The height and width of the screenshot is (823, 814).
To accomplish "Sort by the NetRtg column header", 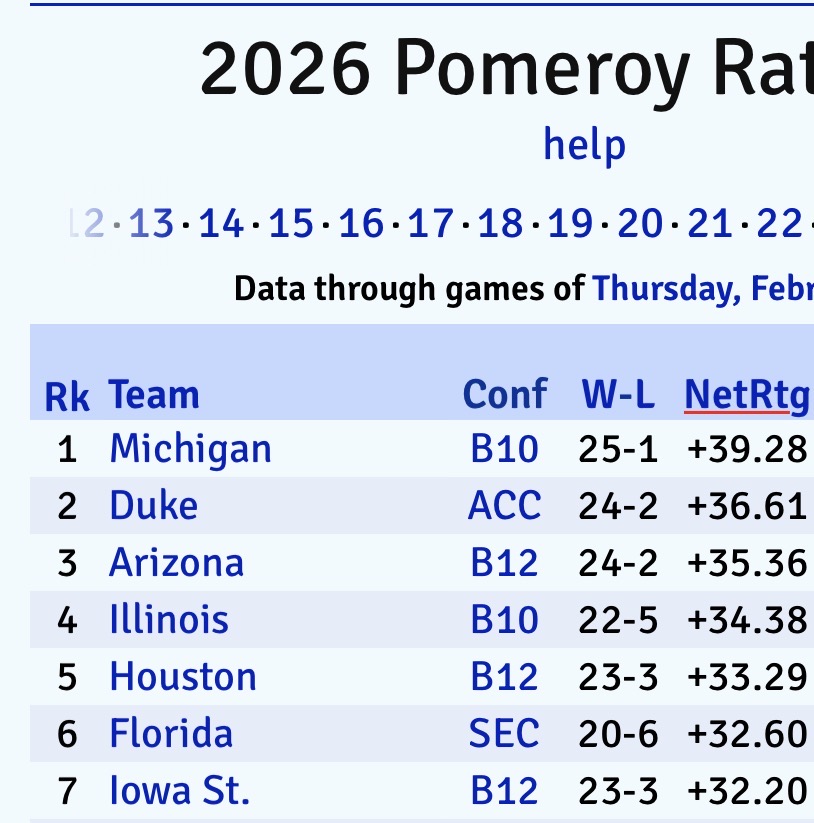I will 747,395.
